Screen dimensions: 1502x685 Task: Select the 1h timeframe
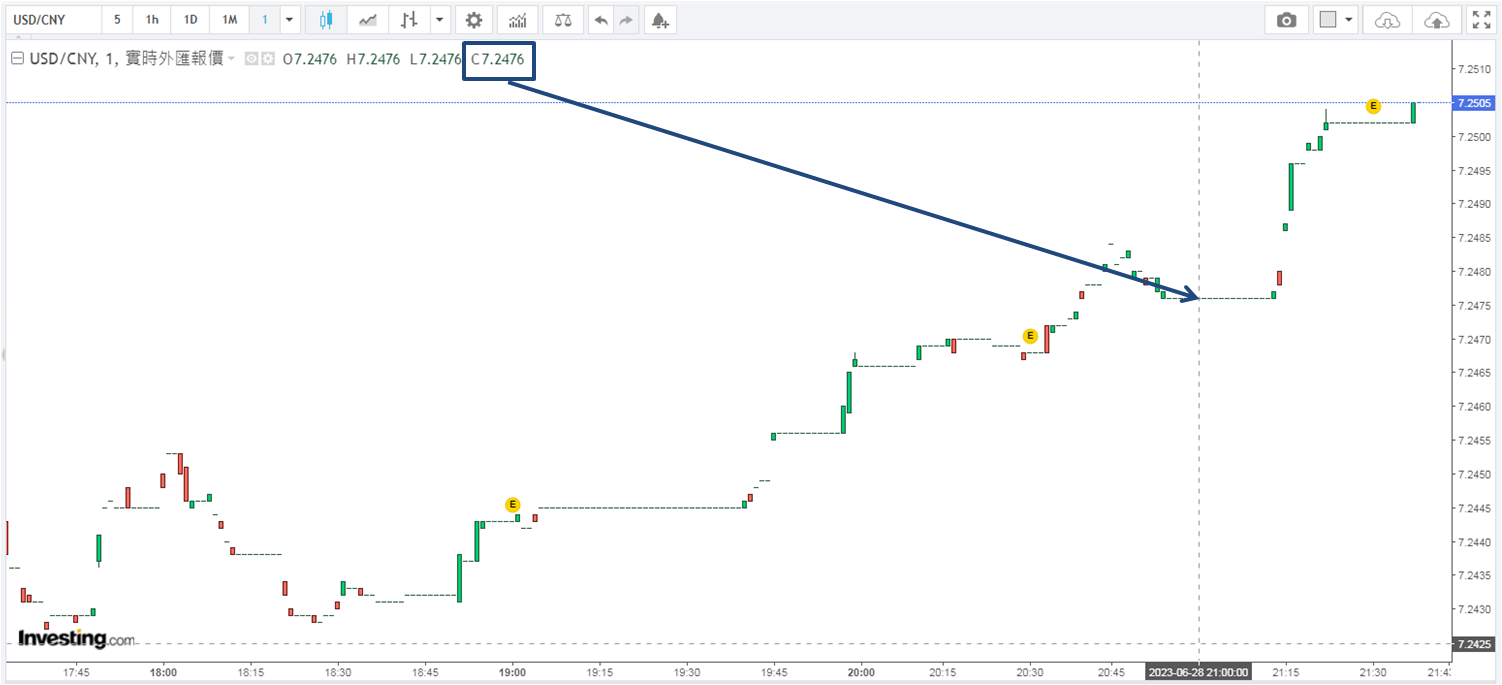click(151, 20)
